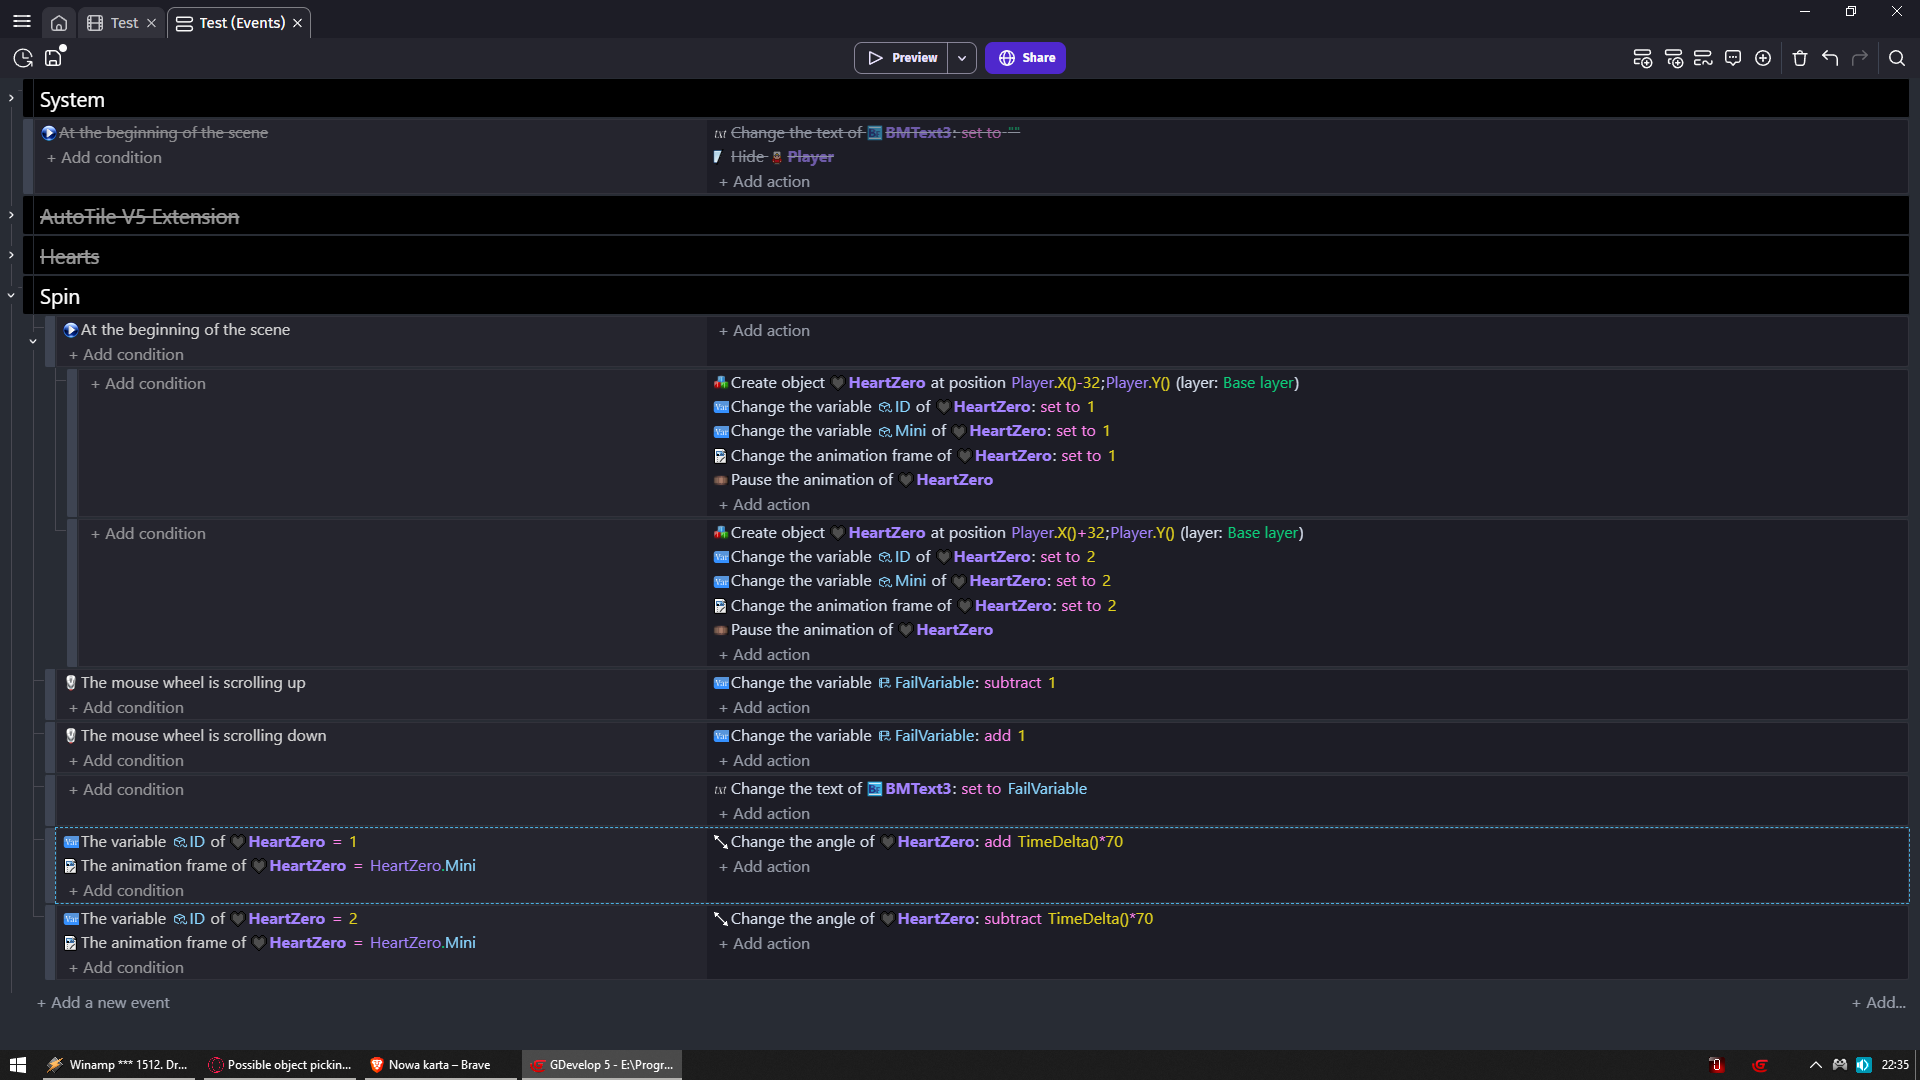Select condition variable ID of HeartZero = 1

tap(210, 842)
